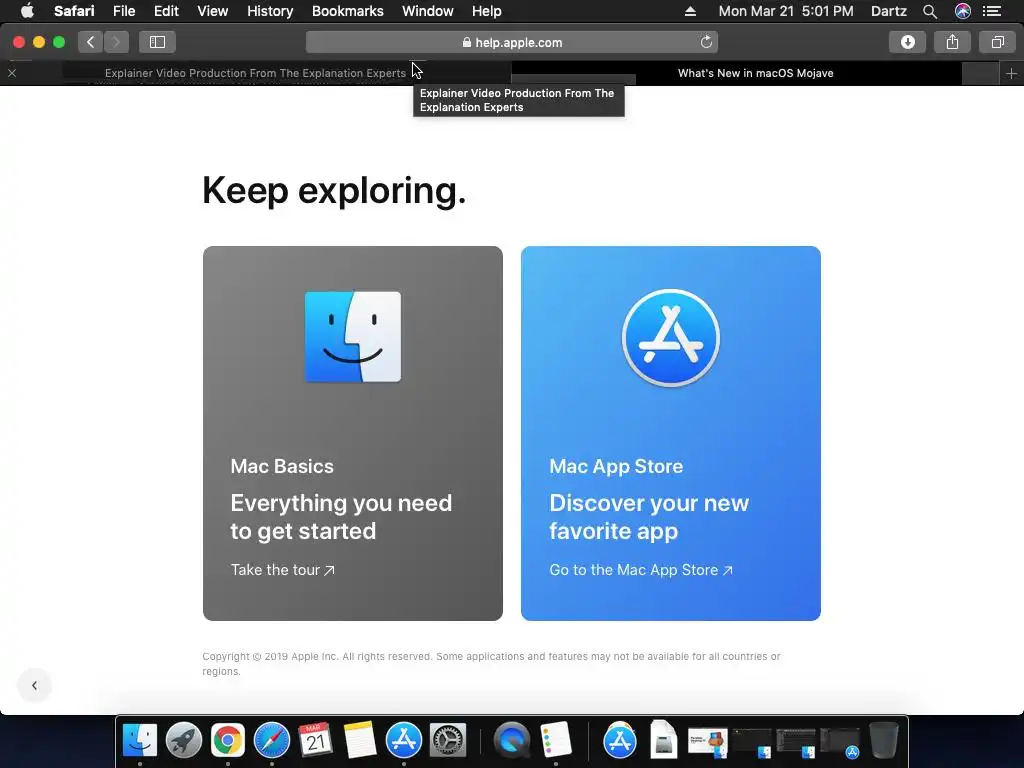Open the Share button in toolbar
The width and height of the screenshot is (1024, 768).
[952, 42]
